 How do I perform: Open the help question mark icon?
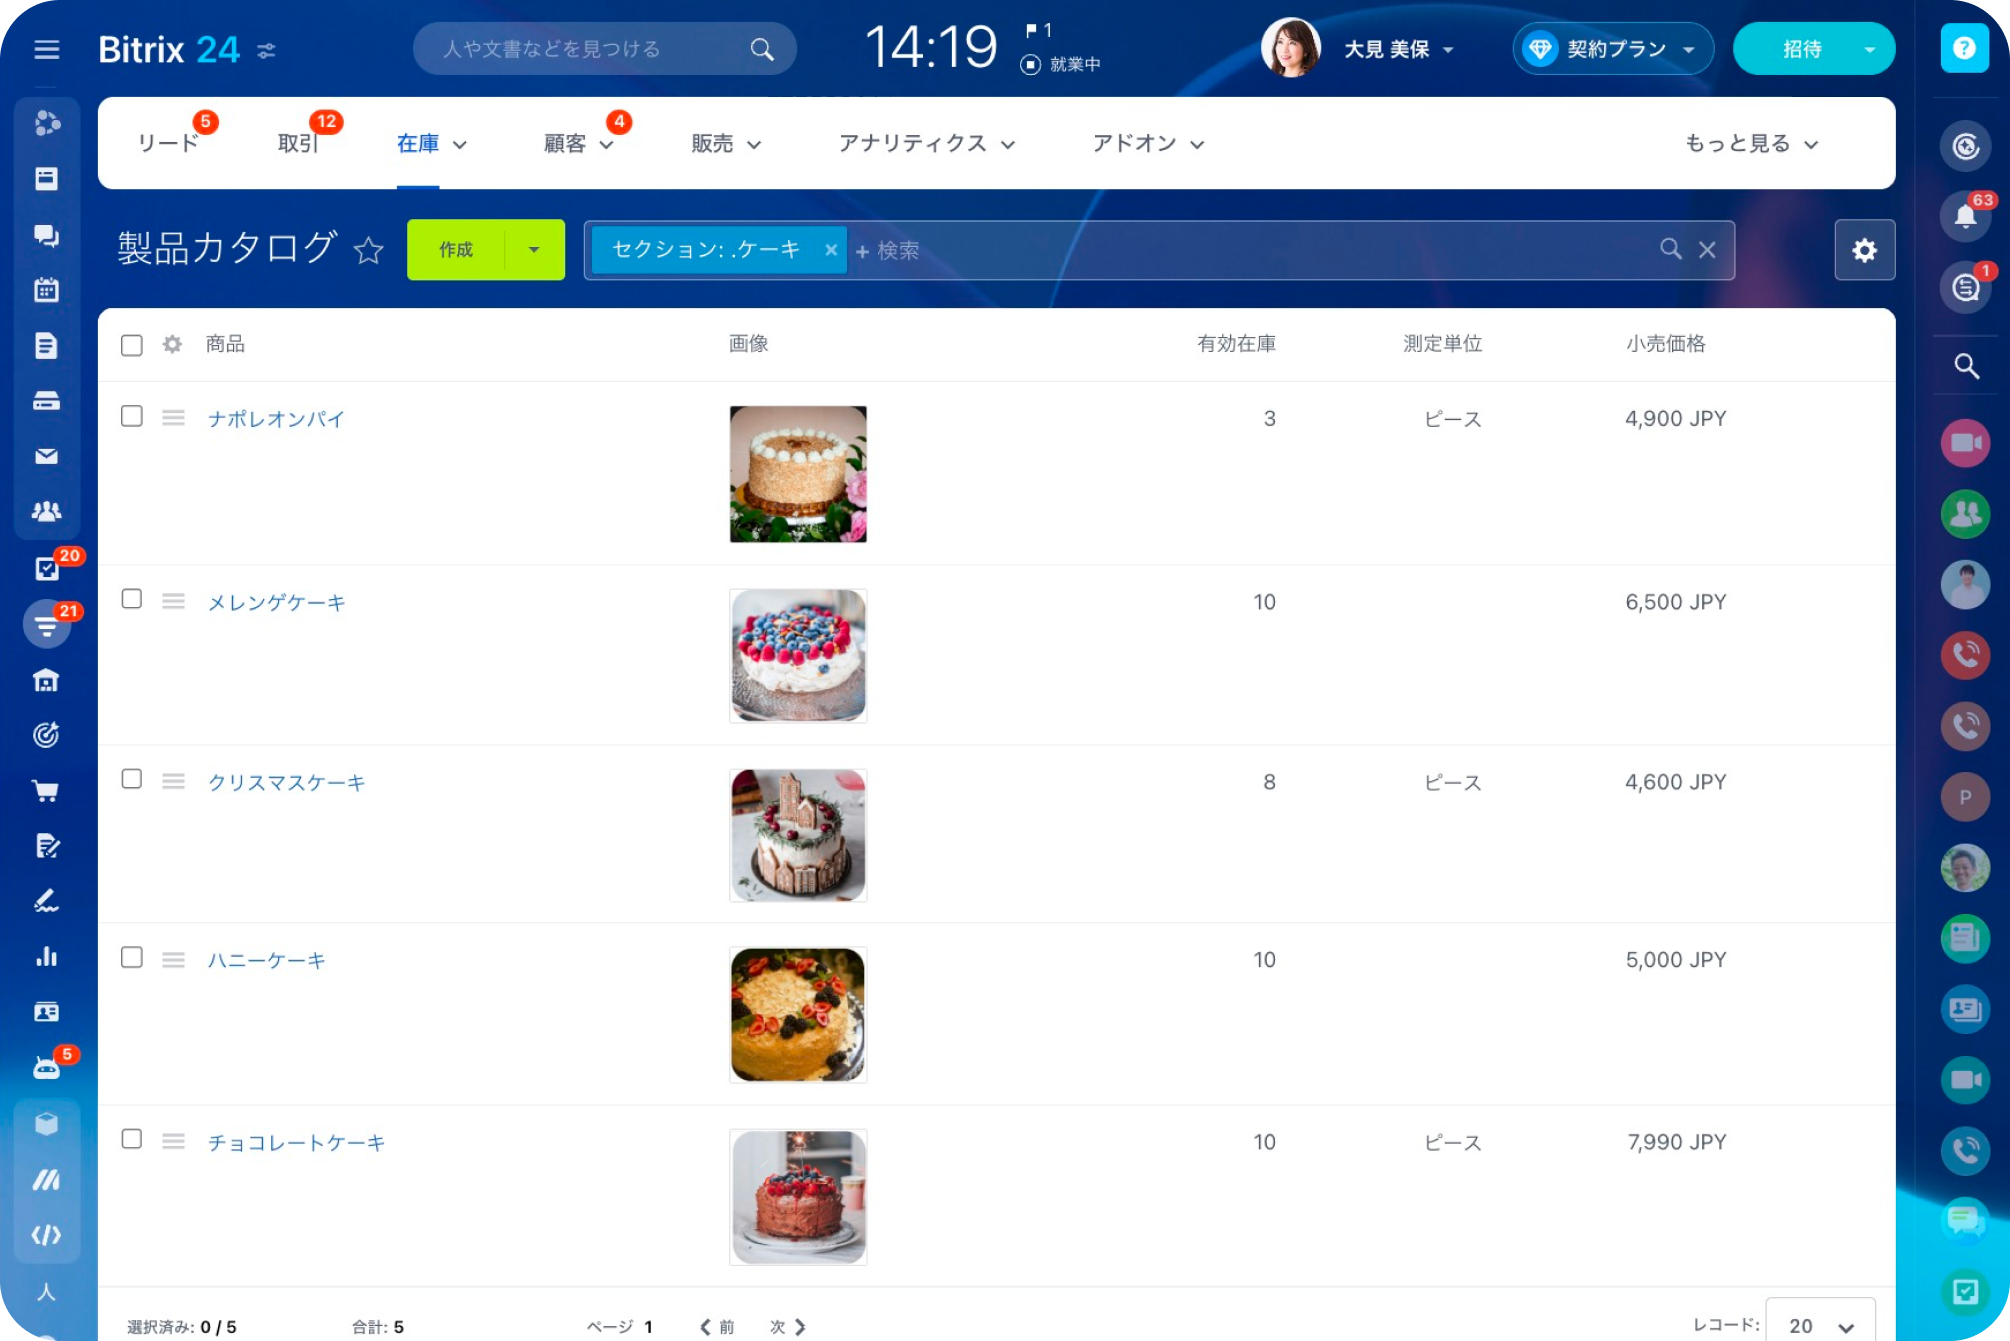point(1964,49)
